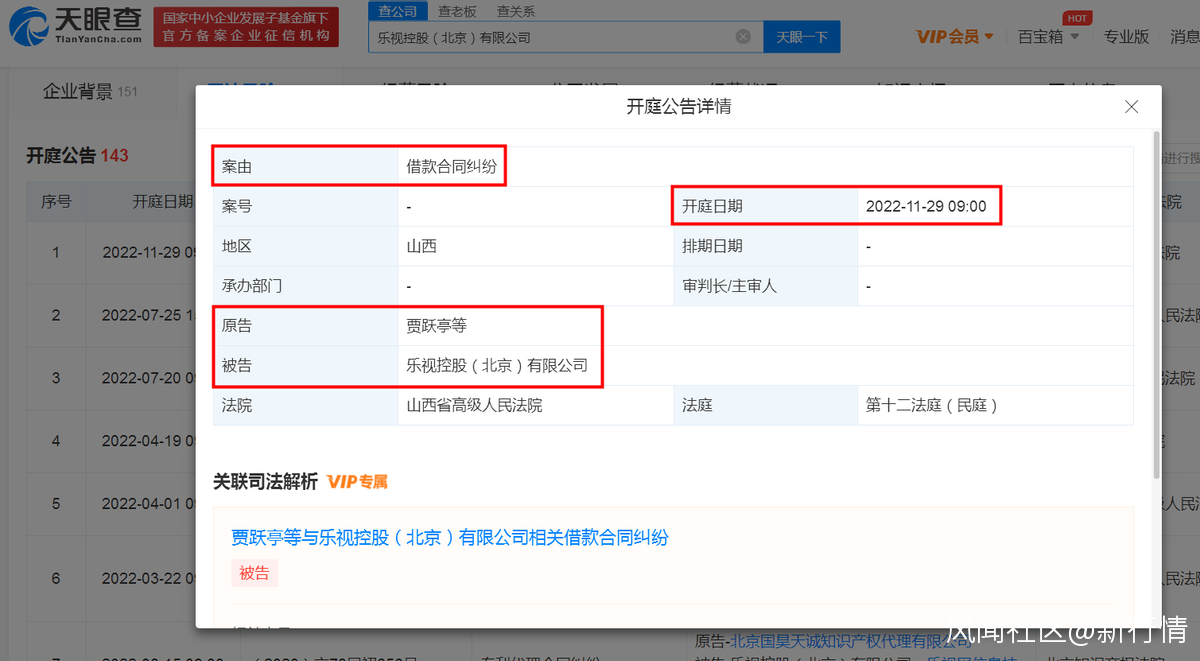1200x661 pixels.
Task: Click the TianYanCha logo
Action: tap(76, 27)
